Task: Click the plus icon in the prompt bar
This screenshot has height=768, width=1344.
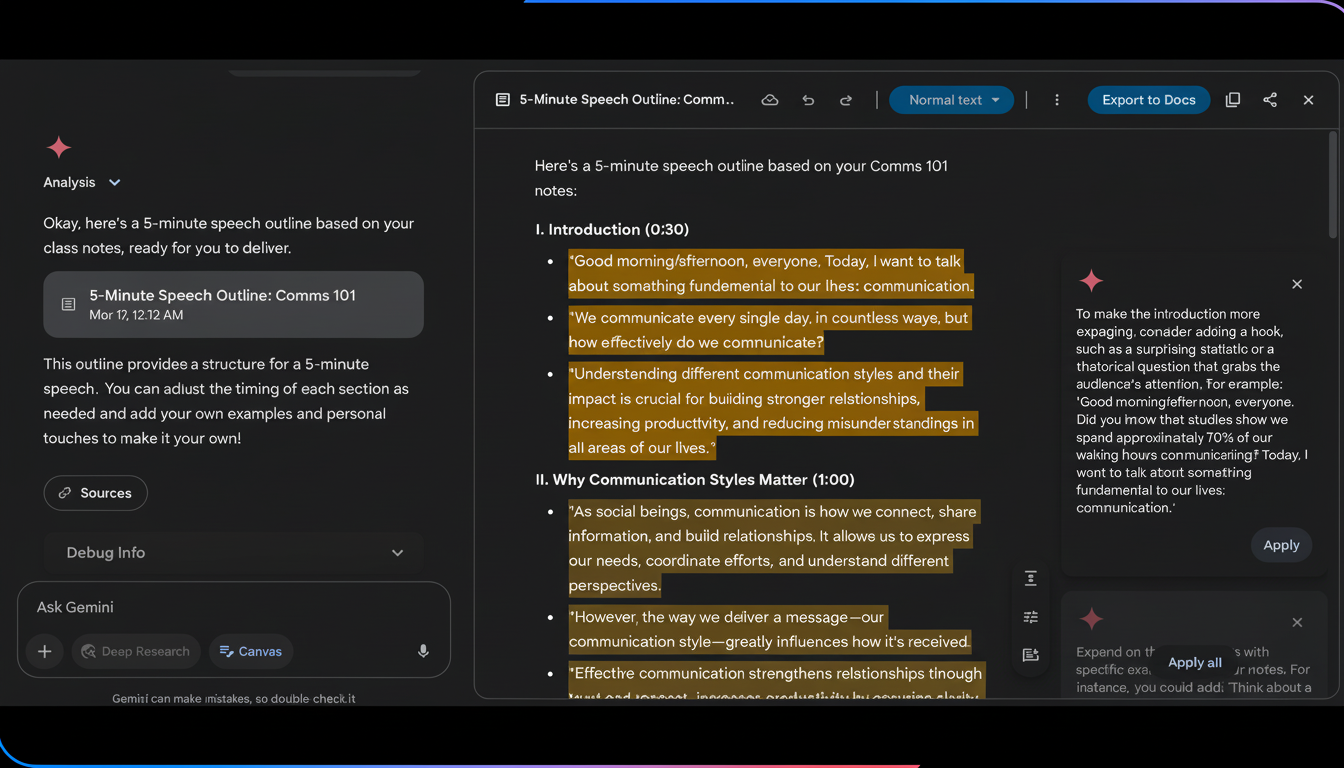Action: click(x=44, y=651)
